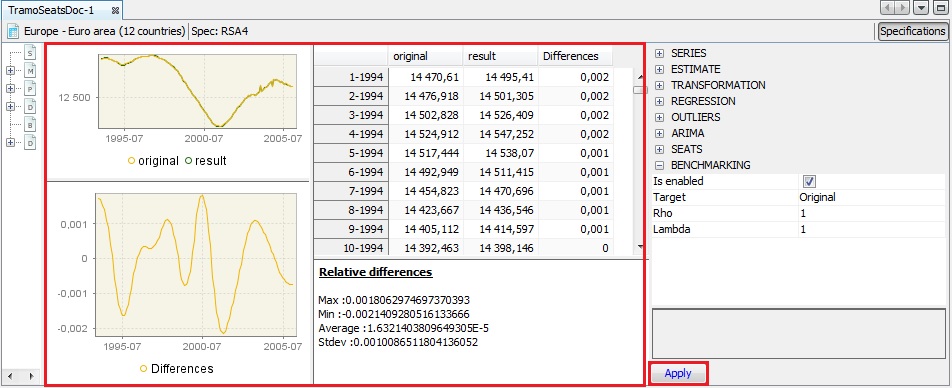Click the scroll-tabs-left arrow at top right
The height and width of the screenshot is (388, 952).
[x=888, y=8]
